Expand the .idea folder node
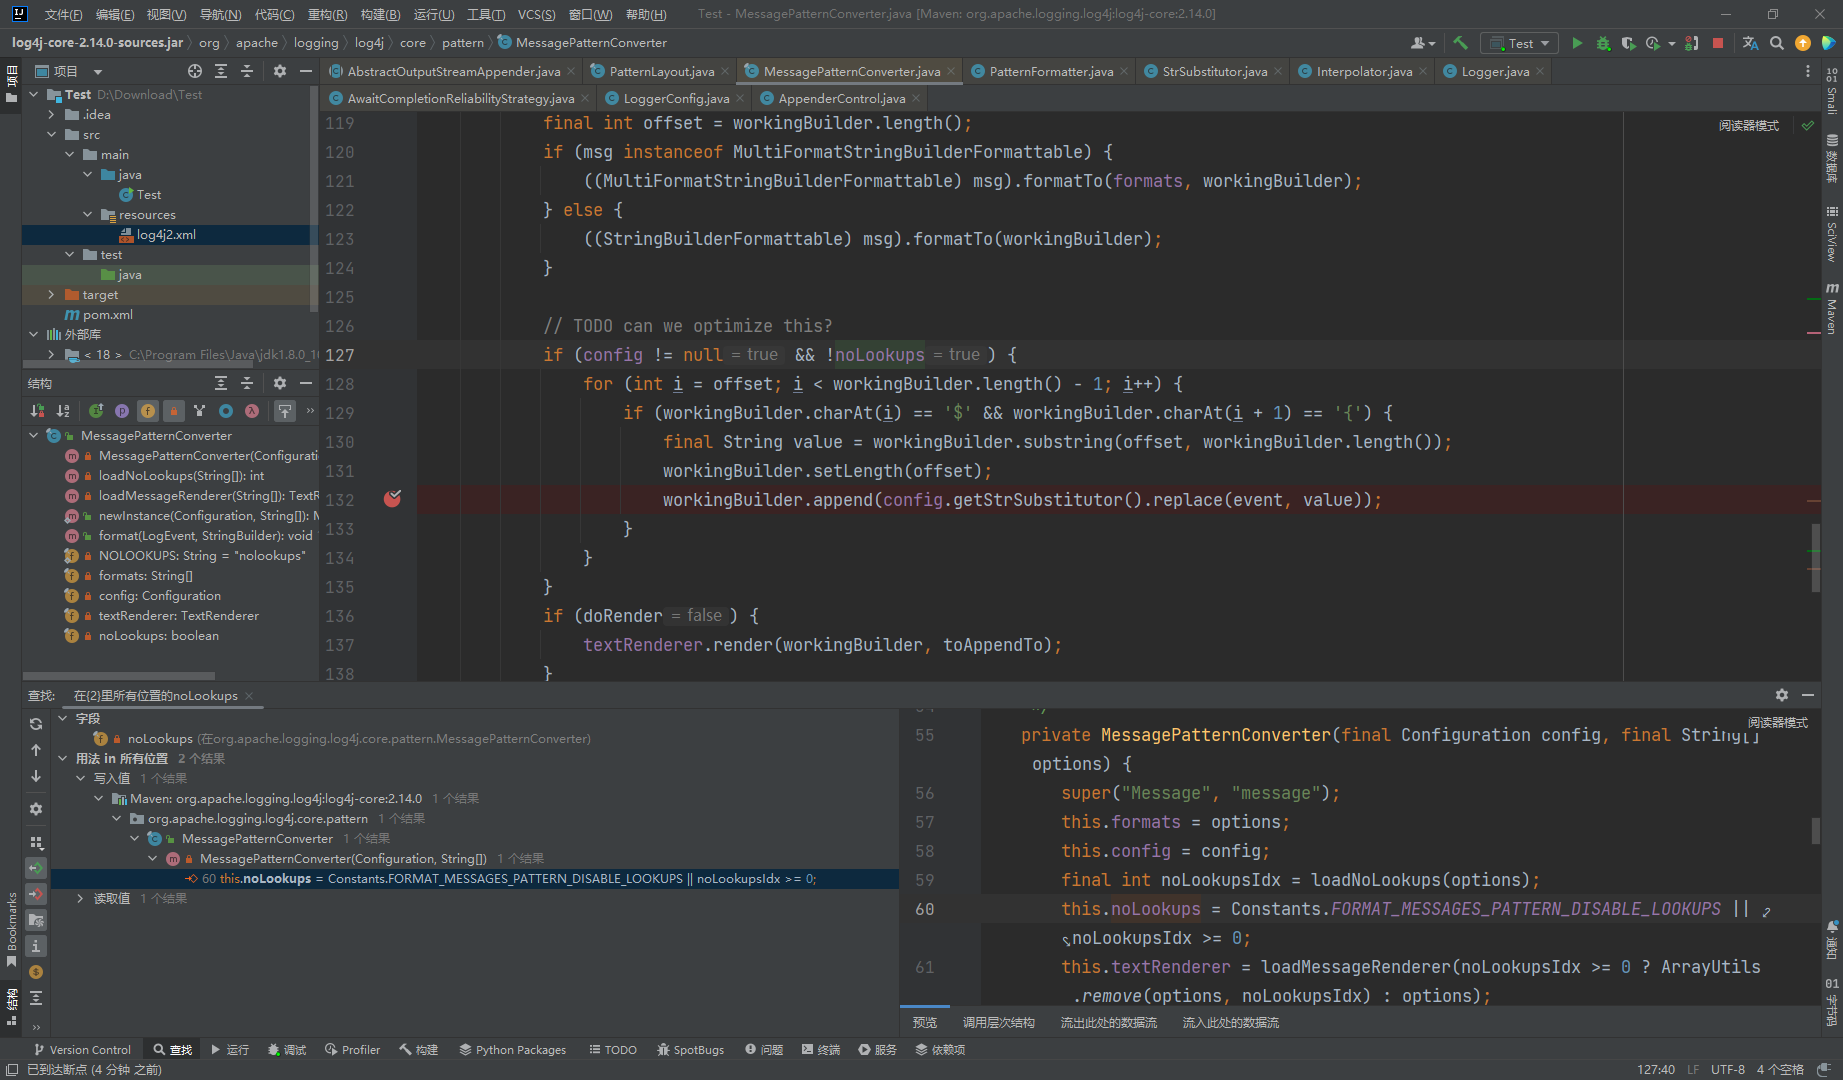 52,114
